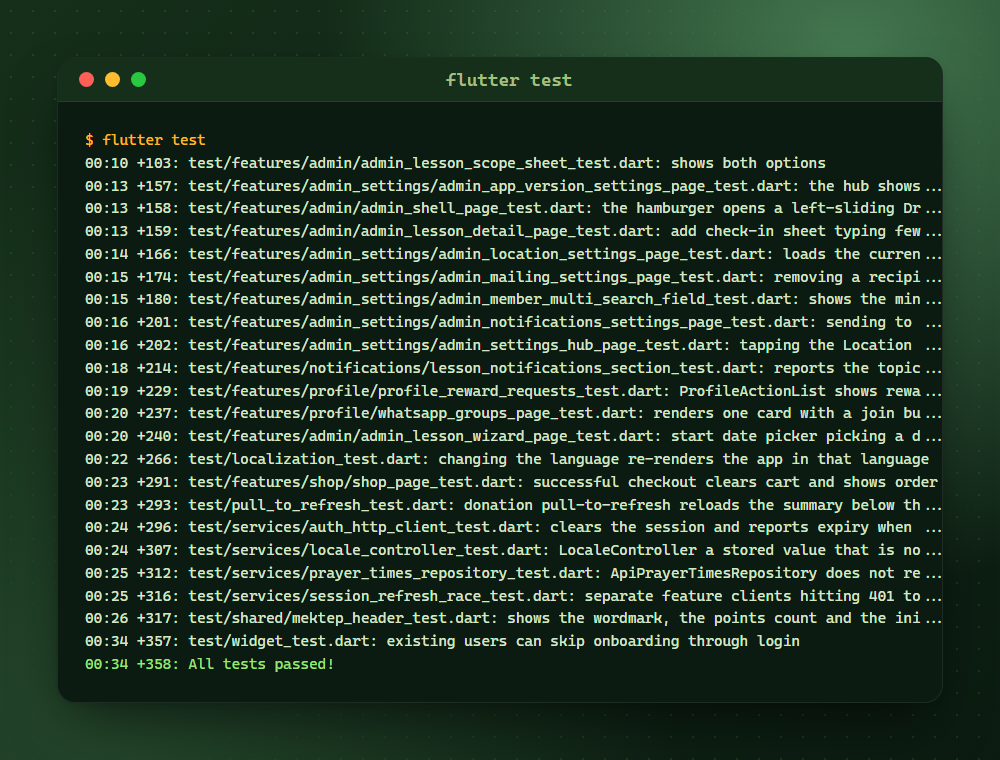Image resolution: width=1000 pixels, height=760 pixels.
Task: Select the auth_http_client_test.dart line
Action: (x=513, y=528)
